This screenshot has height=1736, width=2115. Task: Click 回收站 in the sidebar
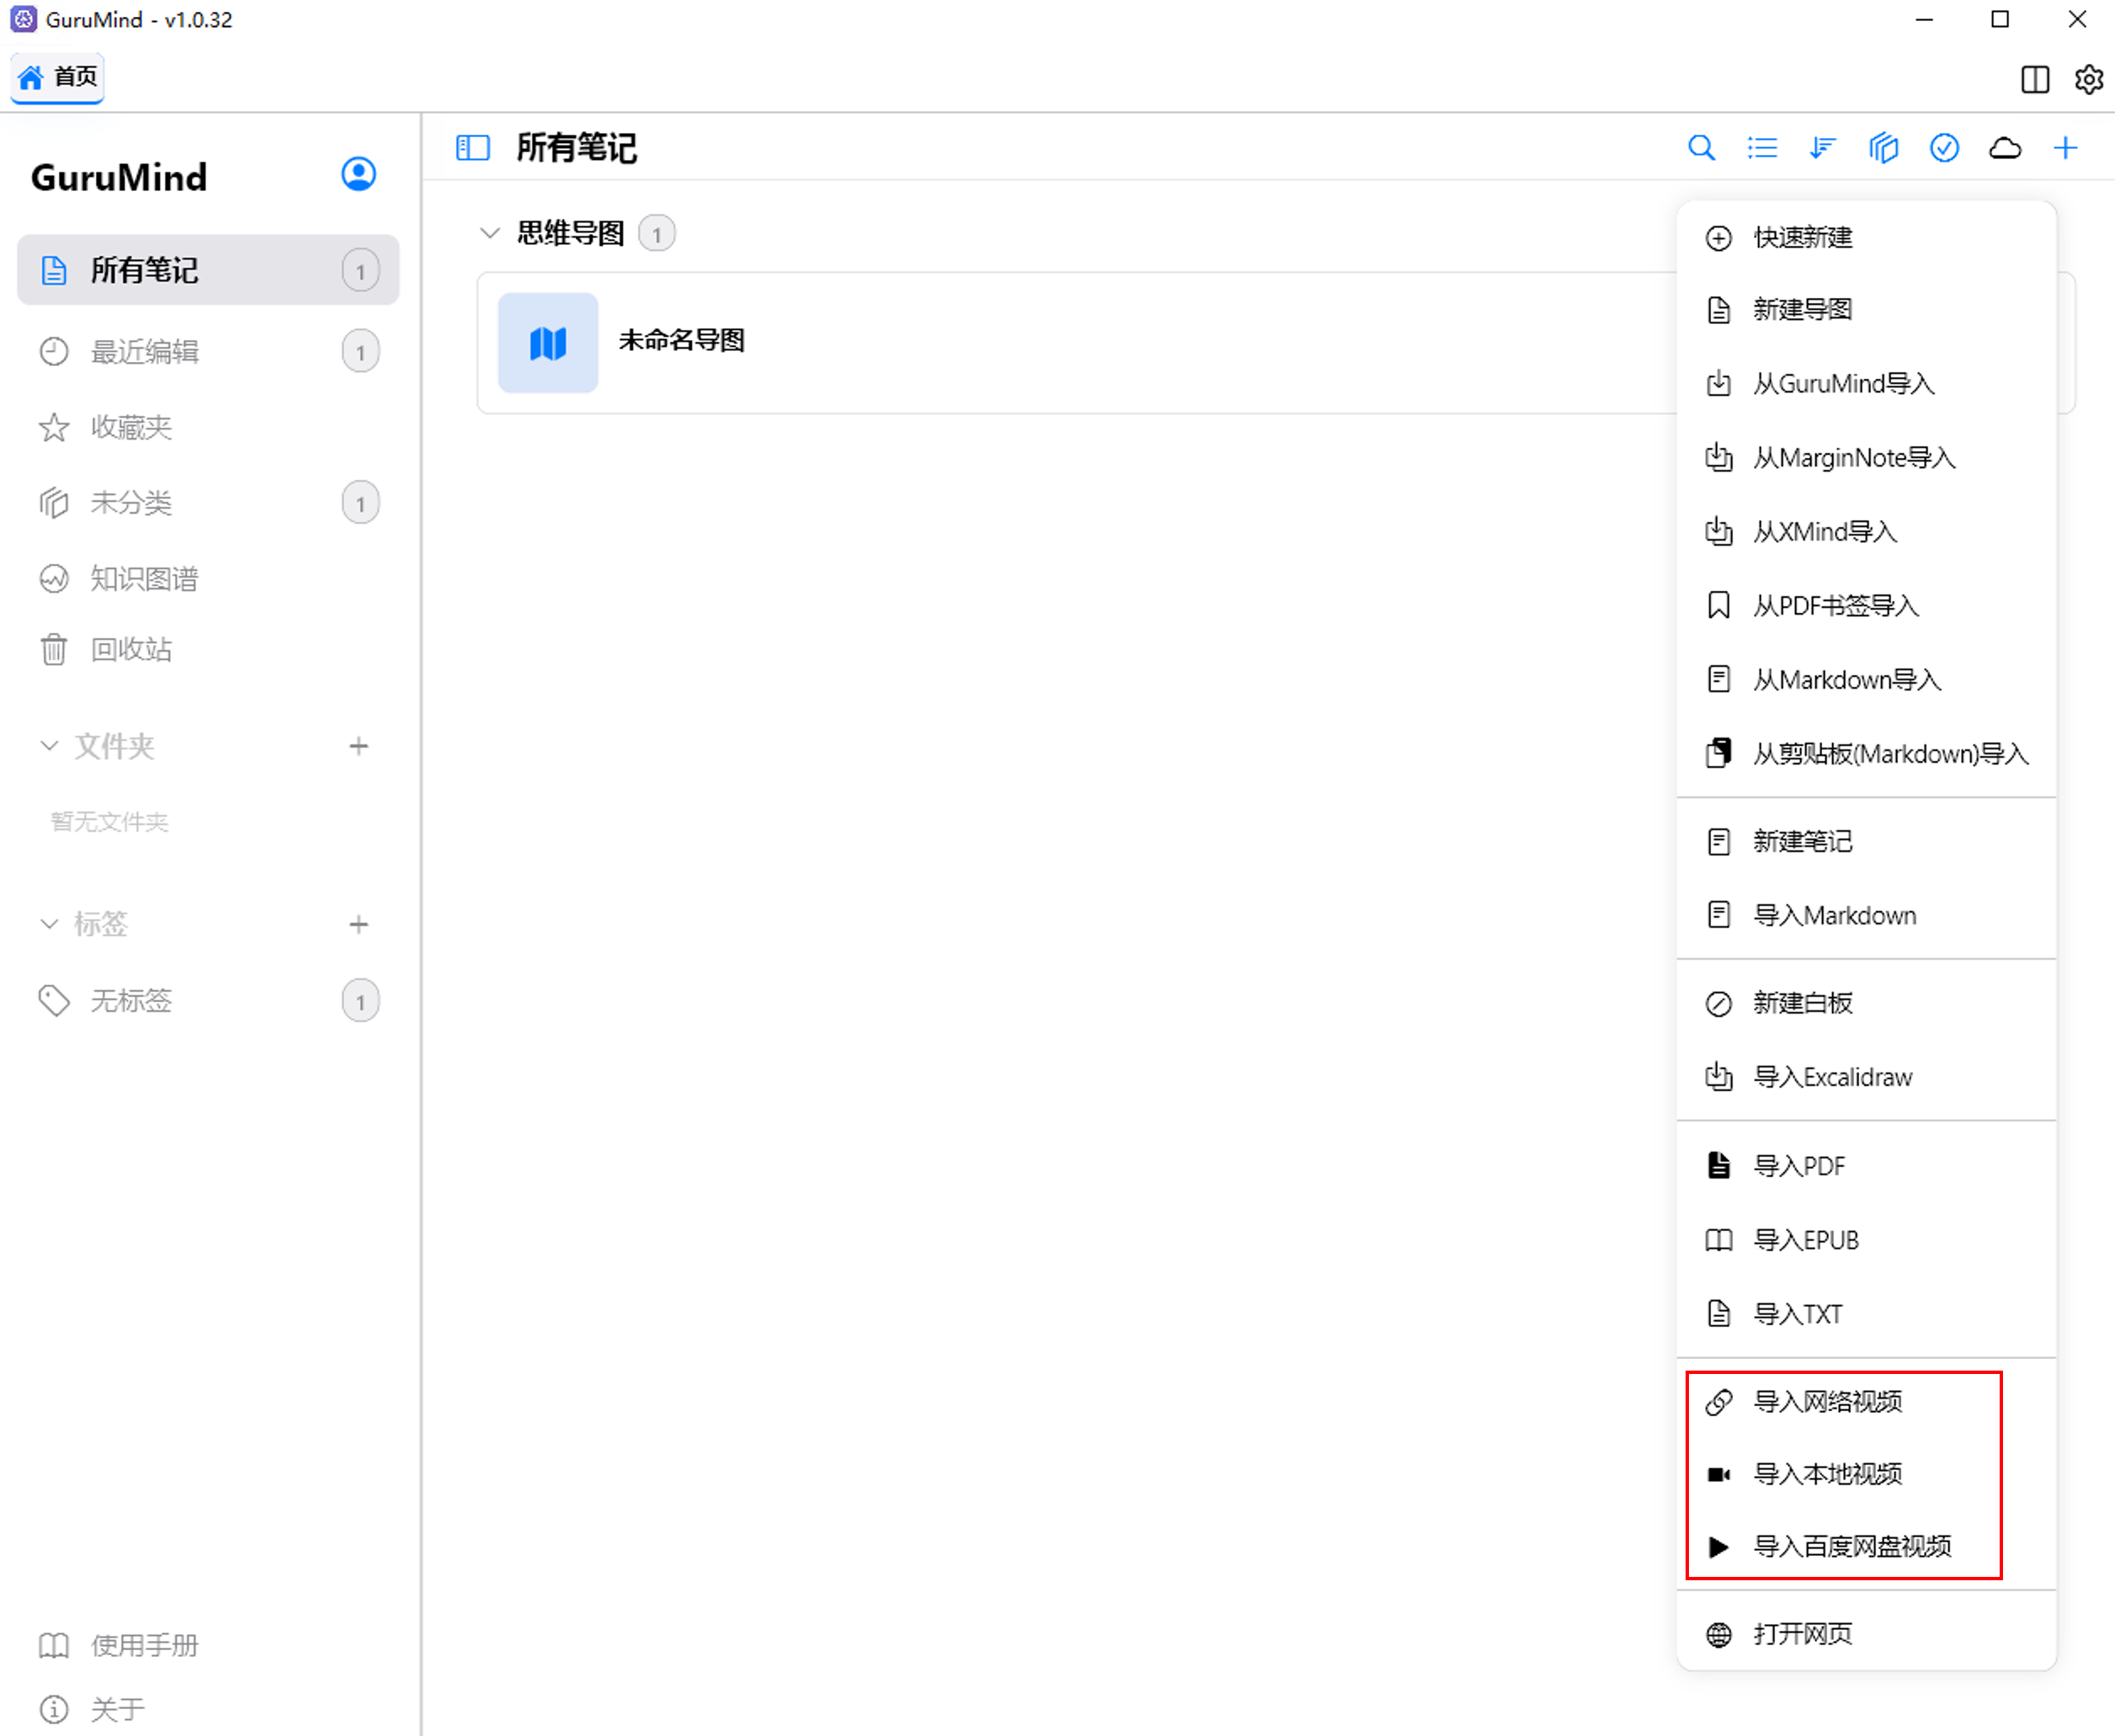131,650
